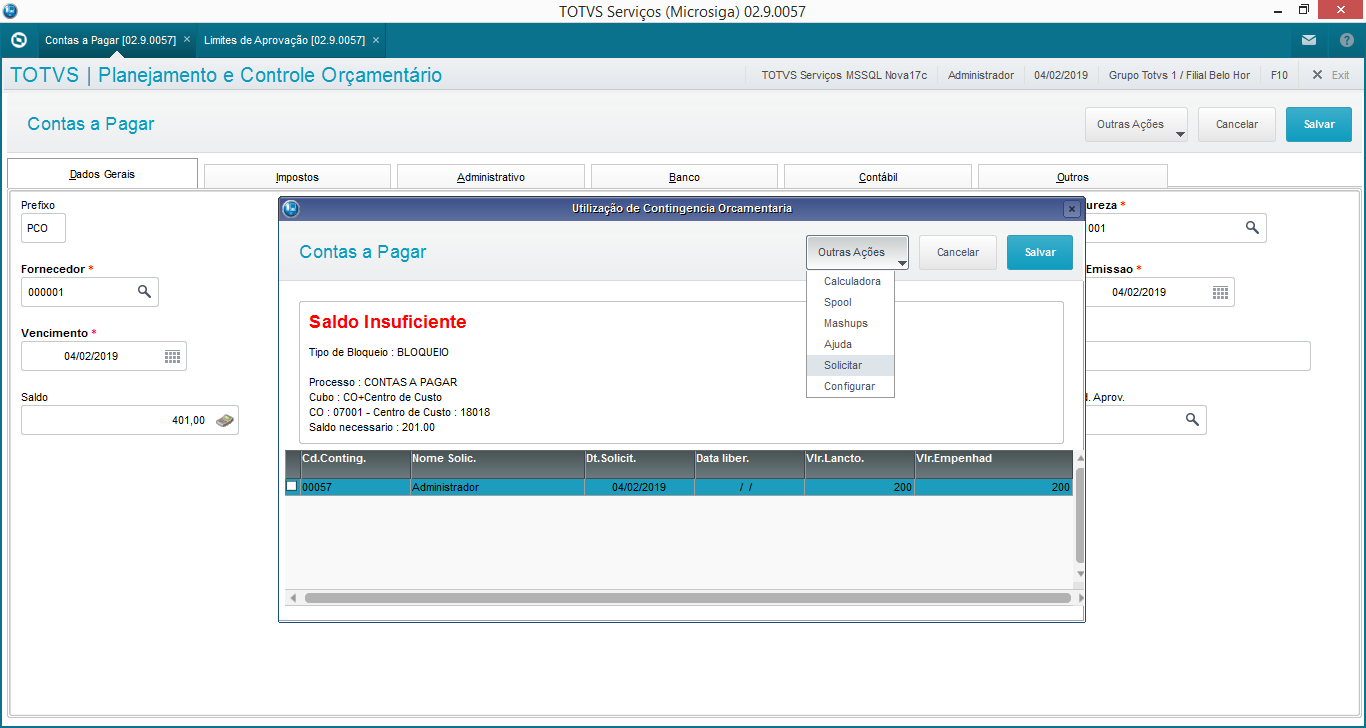The image size is (1366, 728).
Task: Open the mail envelope icon
Action: (x=1309, y=40)
